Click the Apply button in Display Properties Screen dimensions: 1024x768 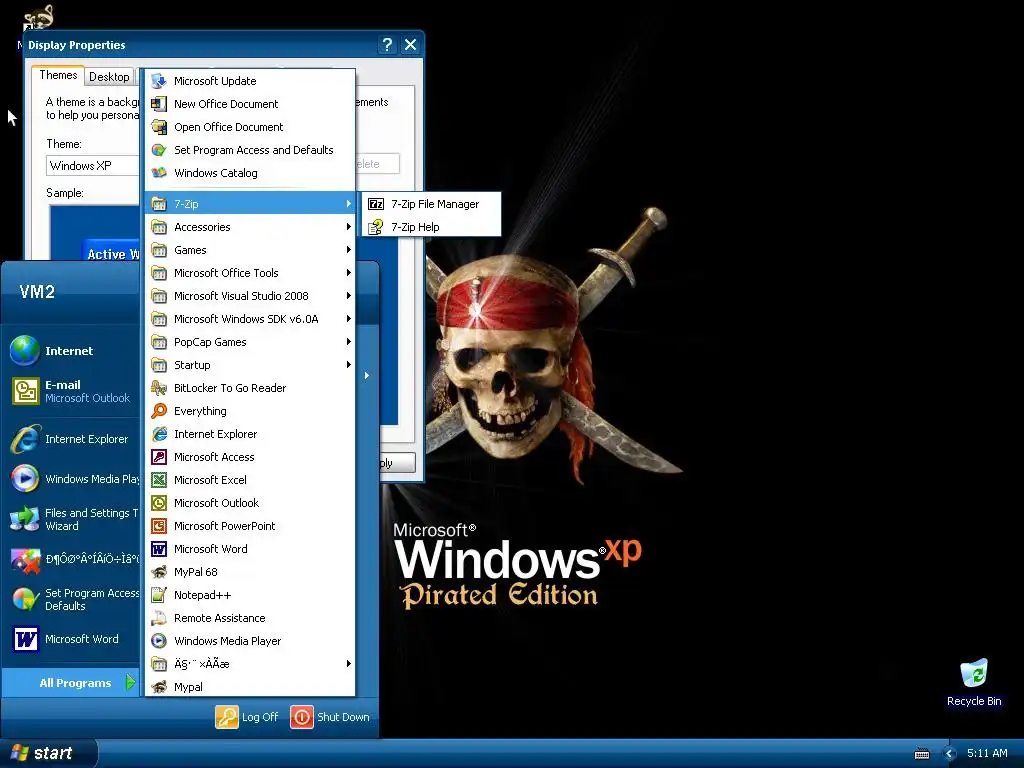click(397, 463)
